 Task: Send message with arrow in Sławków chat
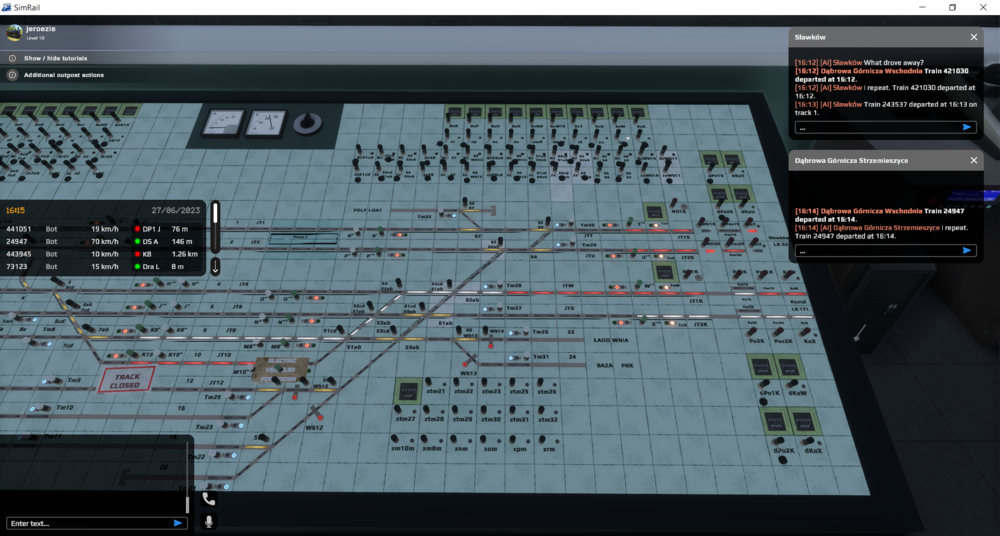(x=967, y=127)
